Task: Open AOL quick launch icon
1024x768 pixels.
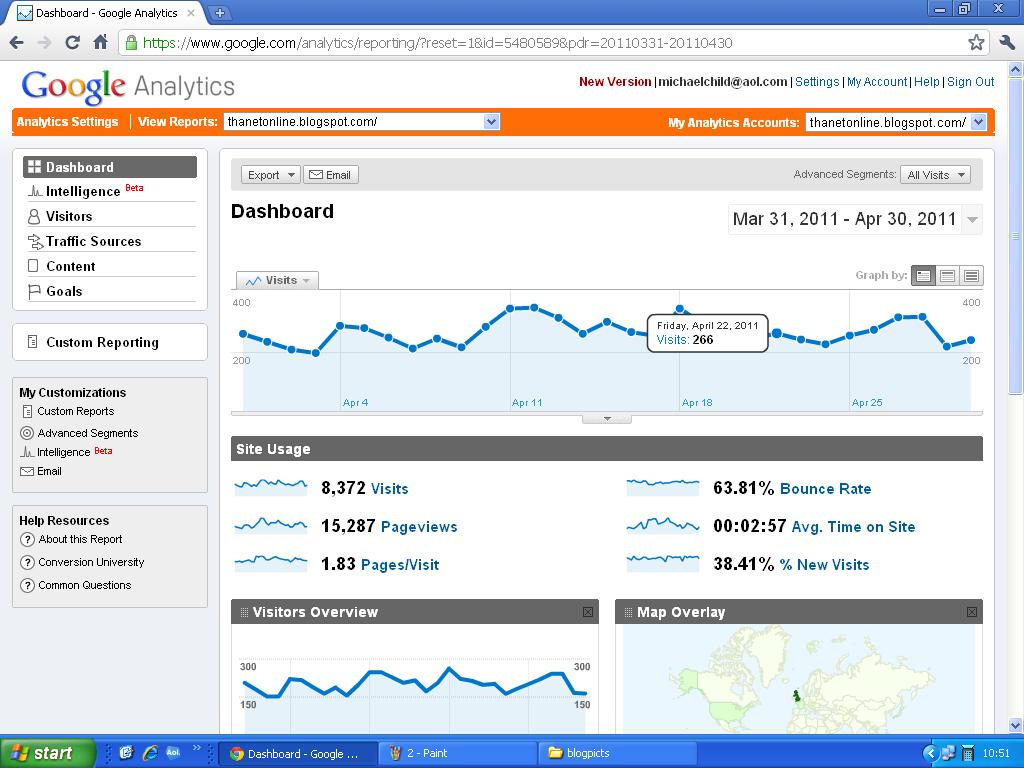Action: click(173, 753)
